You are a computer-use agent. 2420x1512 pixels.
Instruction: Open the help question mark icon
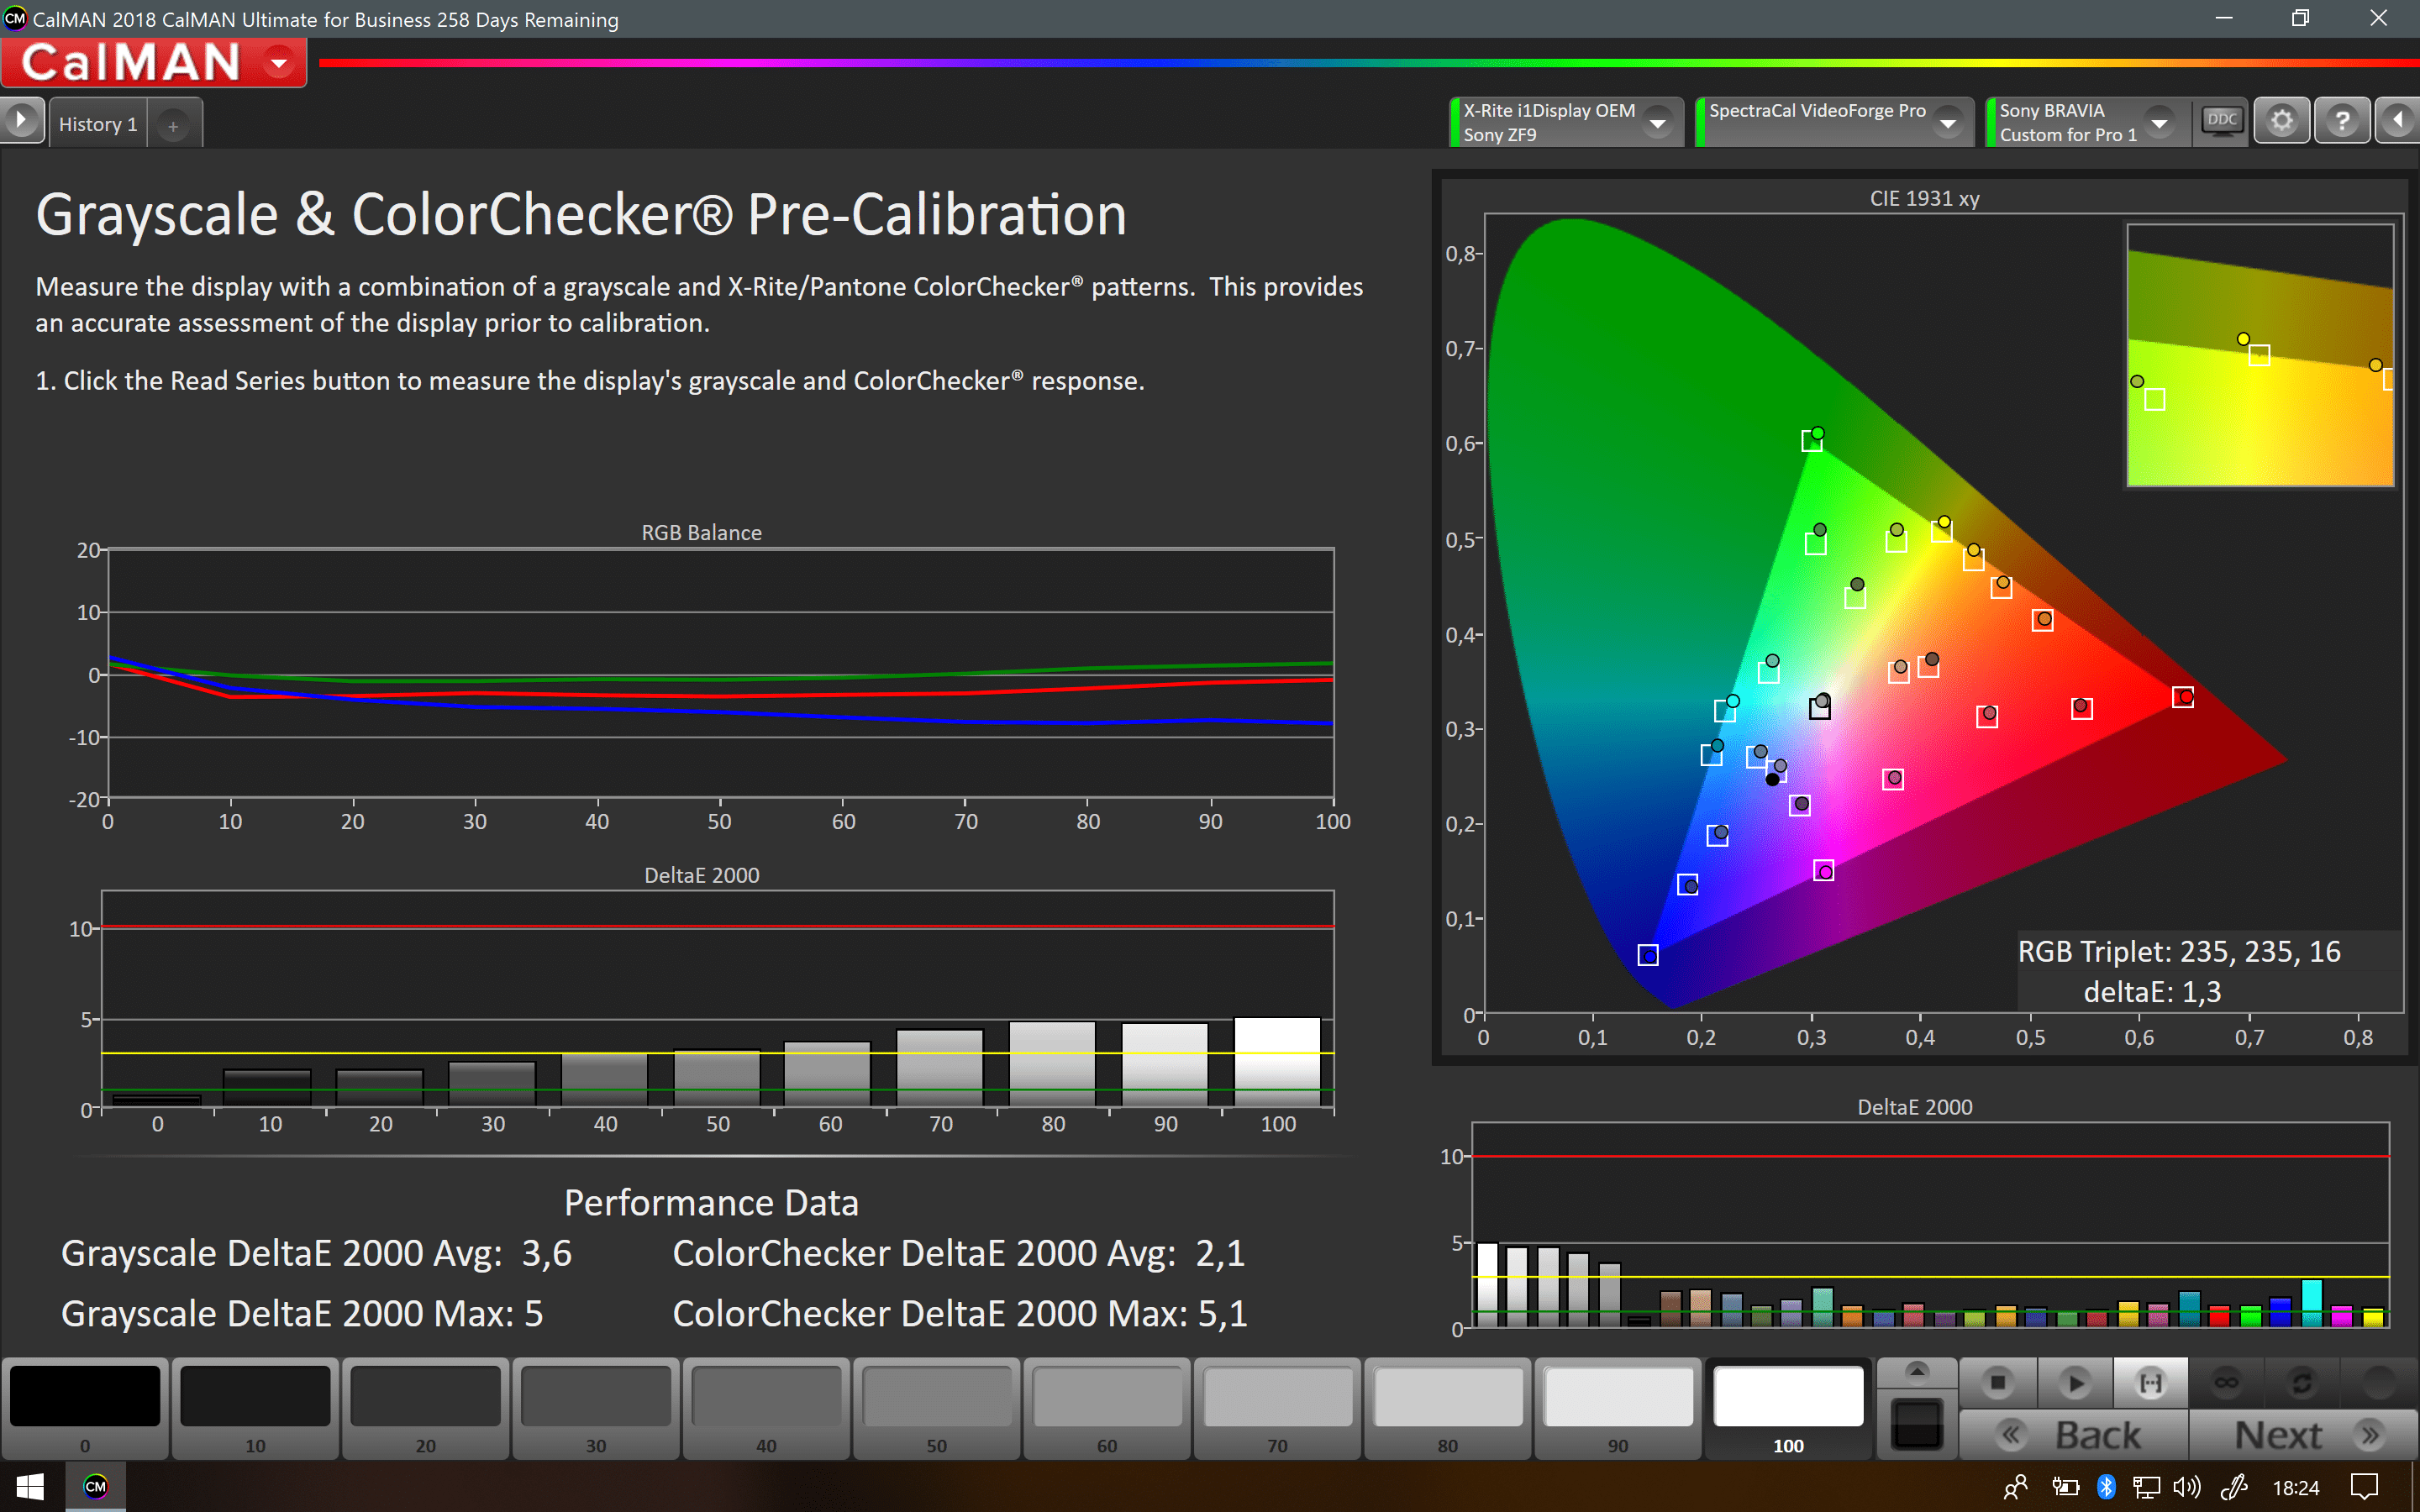2342,122
